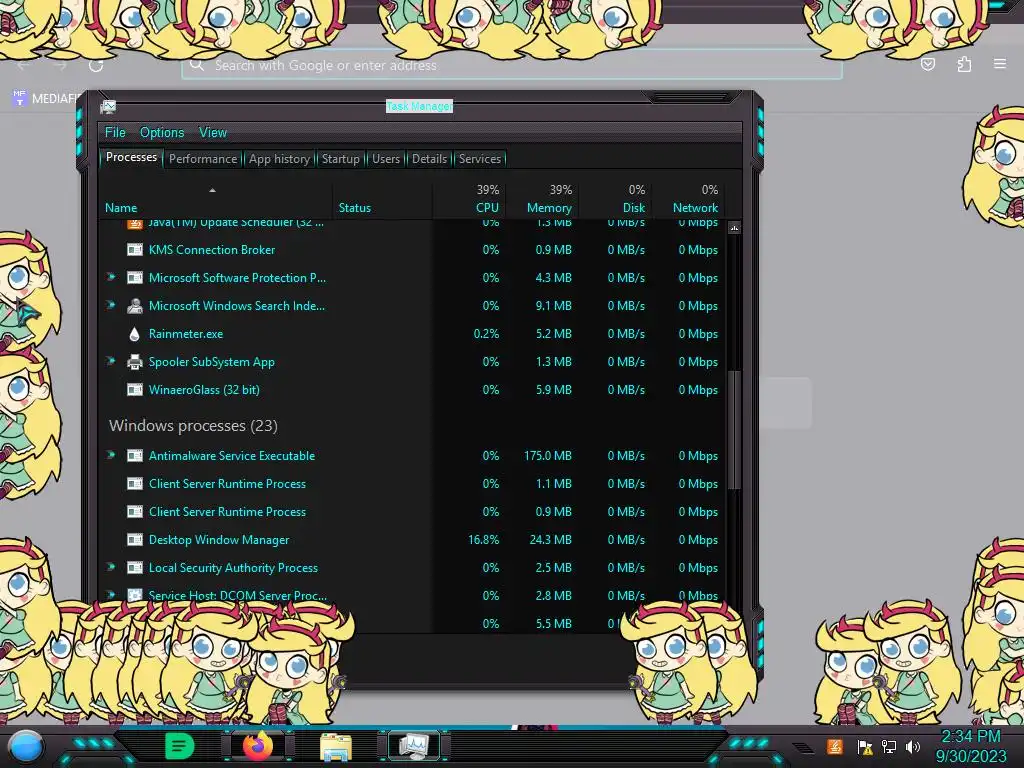Click the KMS Connection Broker process icon

(135, 249)
